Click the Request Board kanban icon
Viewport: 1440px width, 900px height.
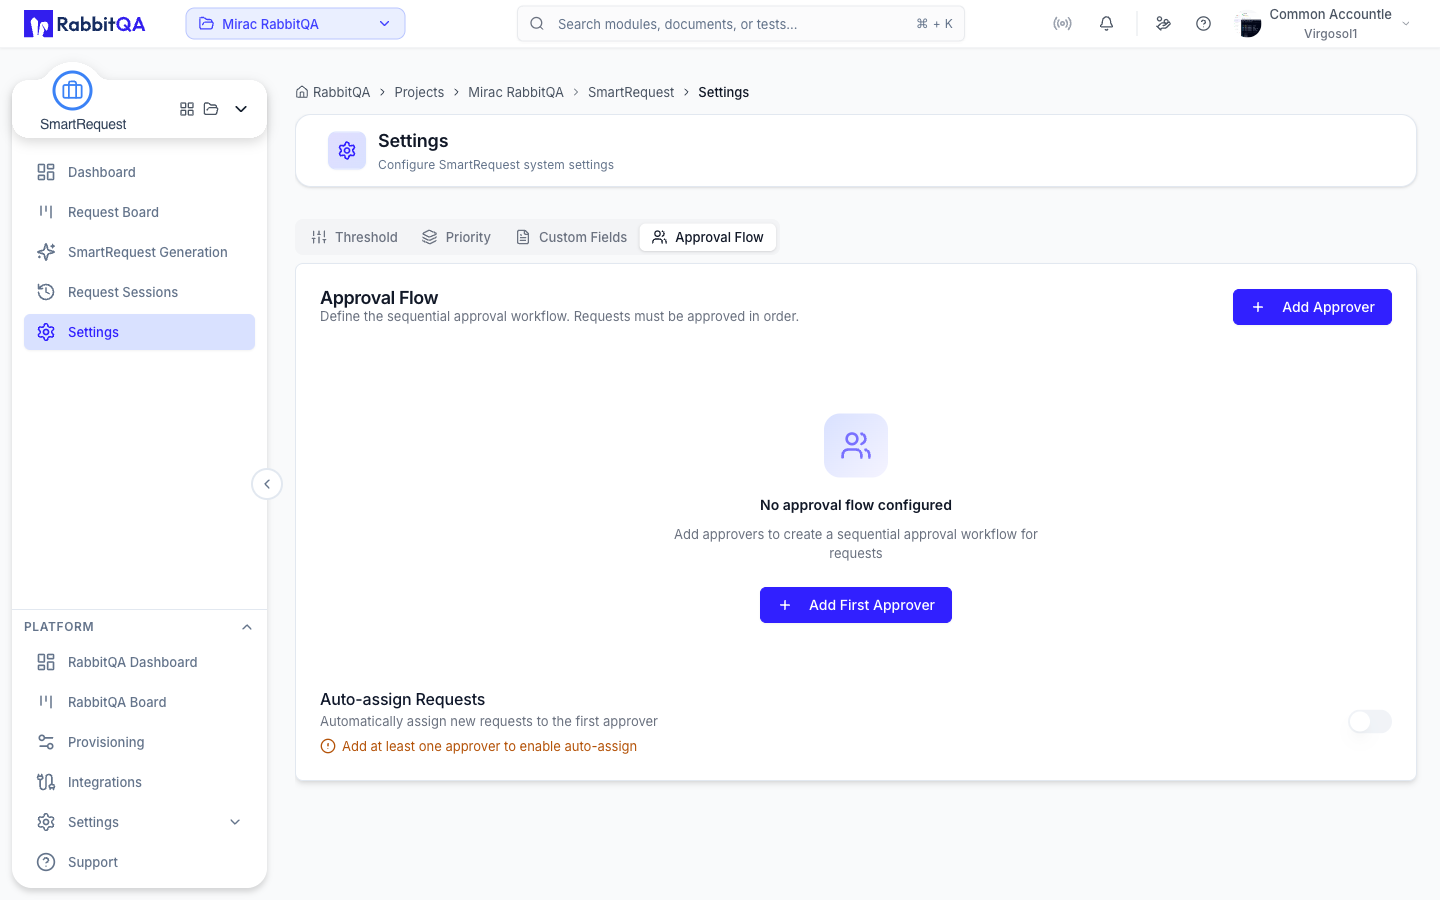pyautogui.click(x=46, y=212)
